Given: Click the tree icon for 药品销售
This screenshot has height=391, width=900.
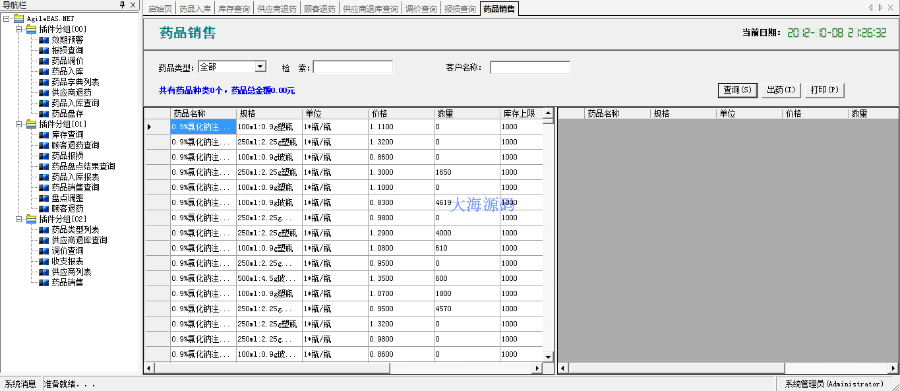Looking at the screenshot, I should (x=44, y=282).
